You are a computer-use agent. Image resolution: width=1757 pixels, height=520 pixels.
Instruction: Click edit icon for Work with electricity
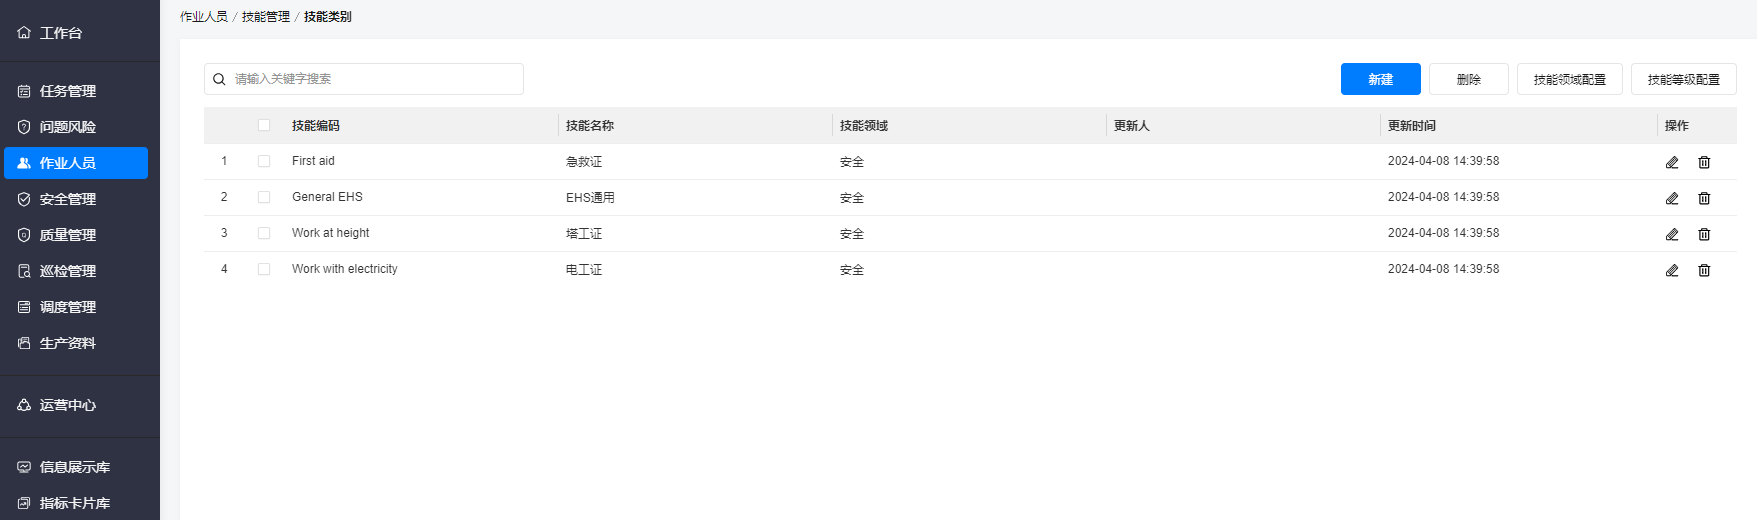(x=1672, y=270)
